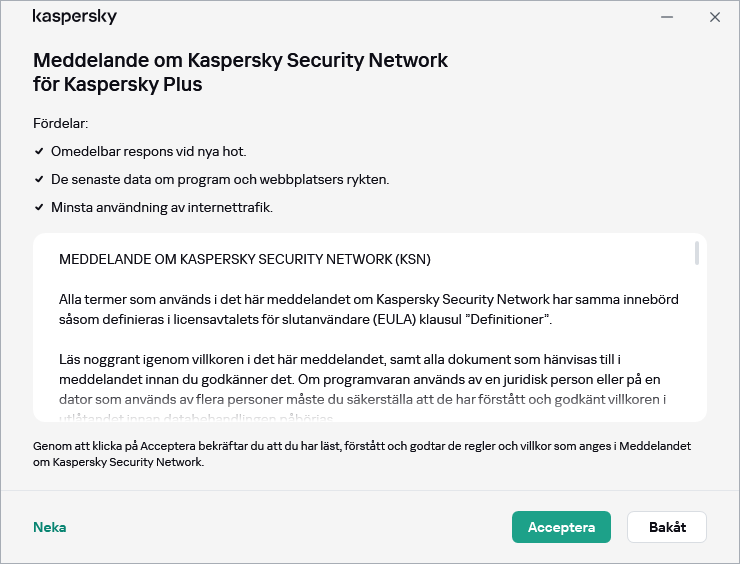Minimize the Kaspersky installer window
Screen dimensions: 740x564
[667, 17]
